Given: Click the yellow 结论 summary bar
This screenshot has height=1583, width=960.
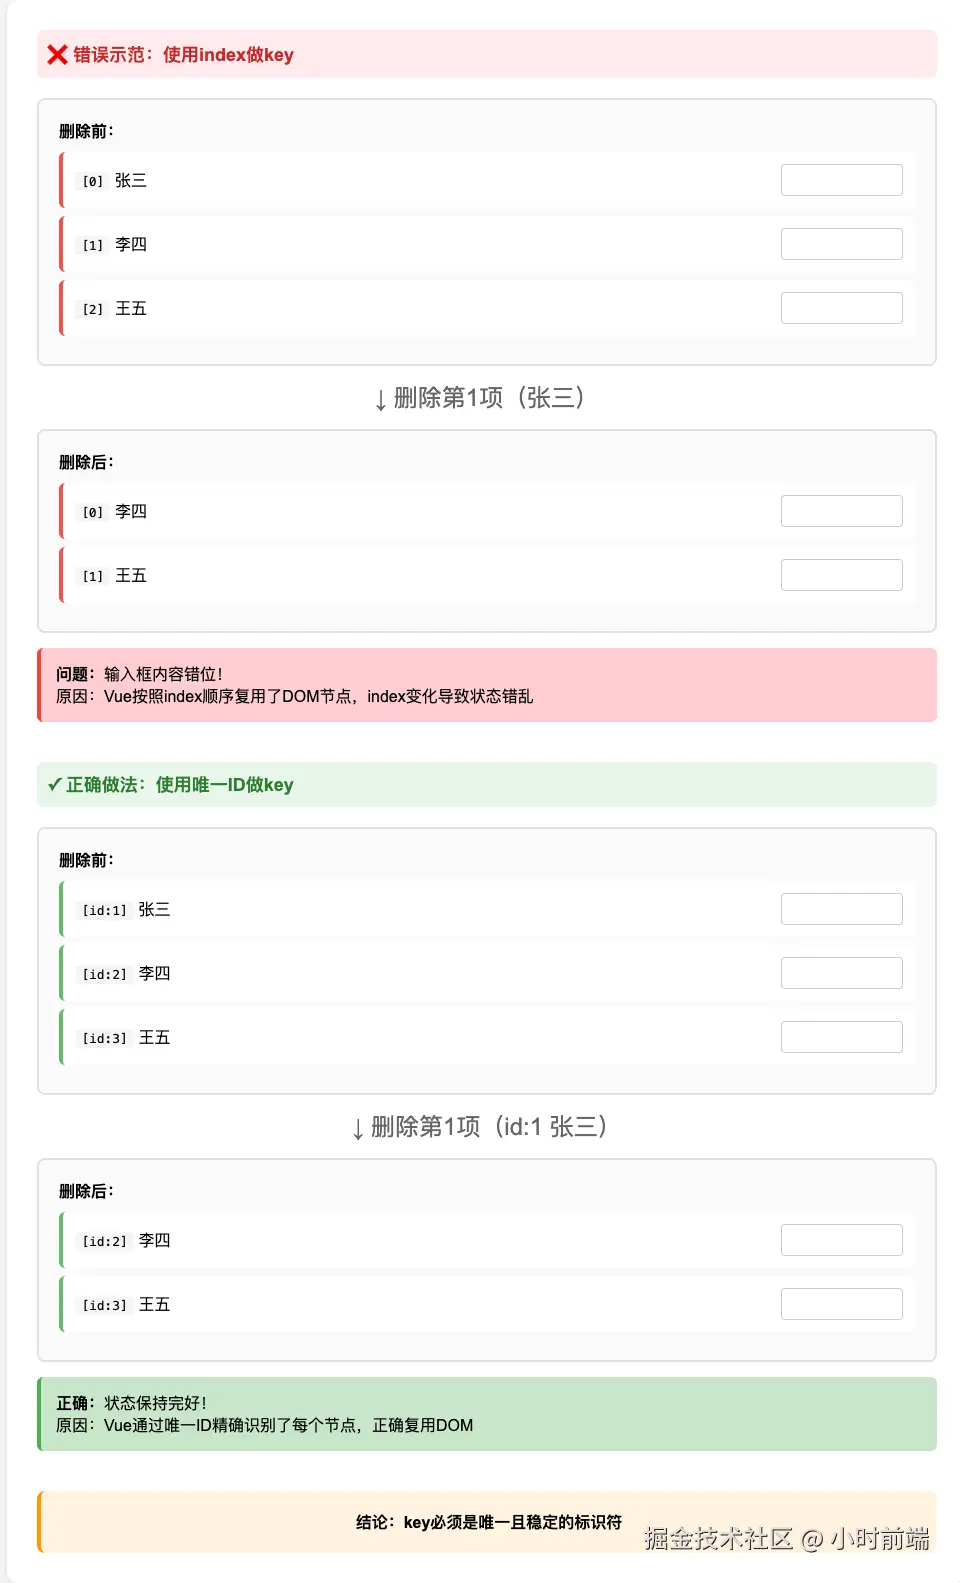Looking at the screenshot, I should (x=487, y=1522).
